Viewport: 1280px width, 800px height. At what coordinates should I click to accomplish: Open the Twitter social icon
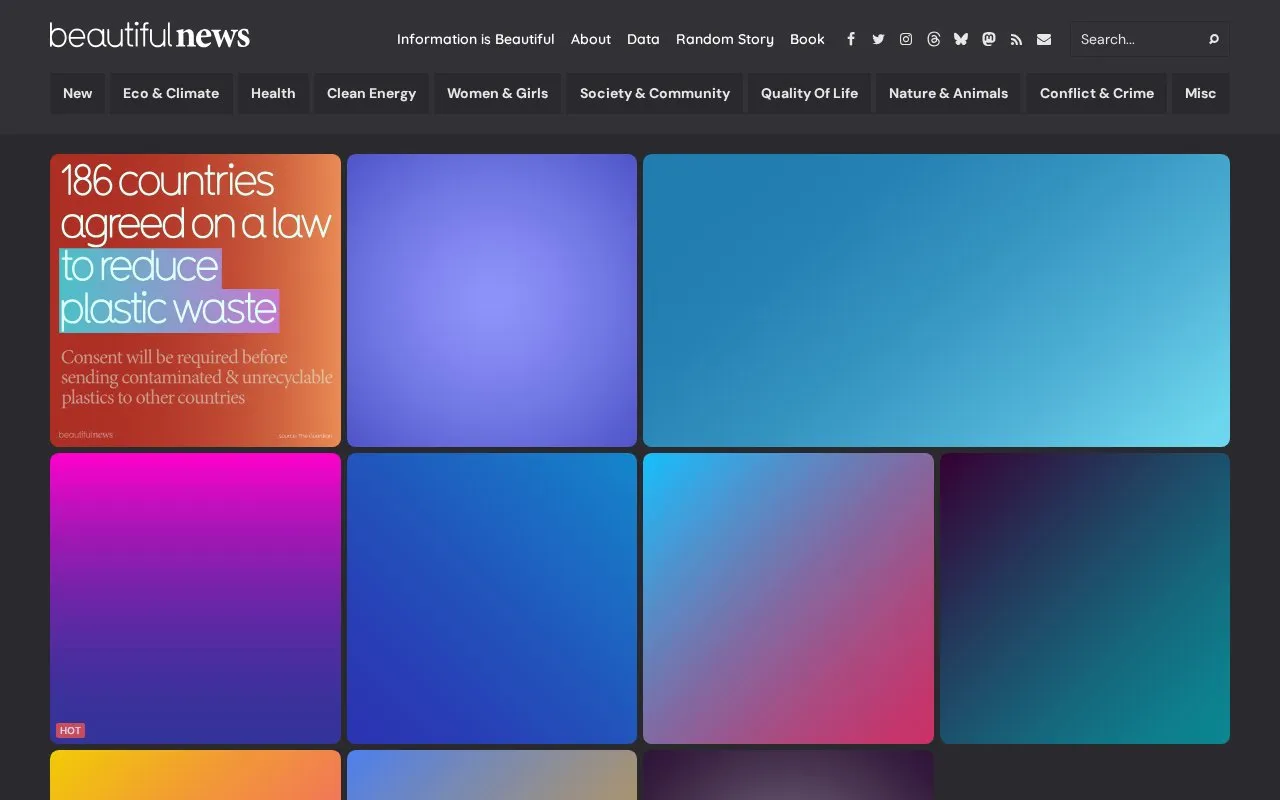[878, 39]
